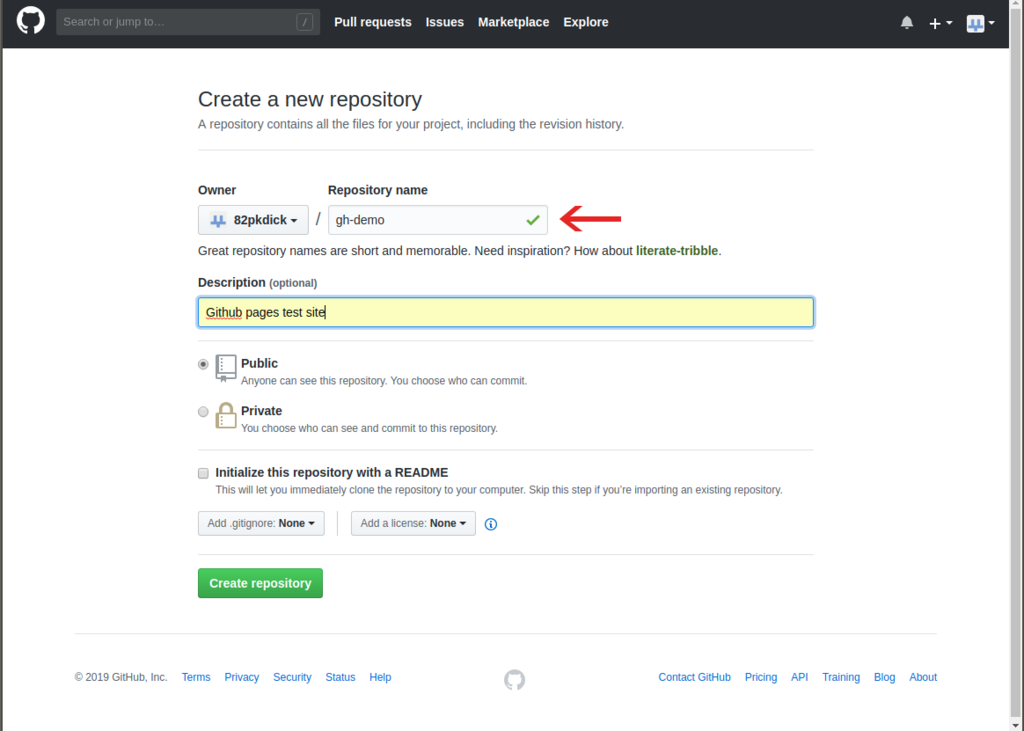This screenshot has height=731, width=1024.
Task: Open the Add .gitignore dropdown
Action: [x=260, y=523]
